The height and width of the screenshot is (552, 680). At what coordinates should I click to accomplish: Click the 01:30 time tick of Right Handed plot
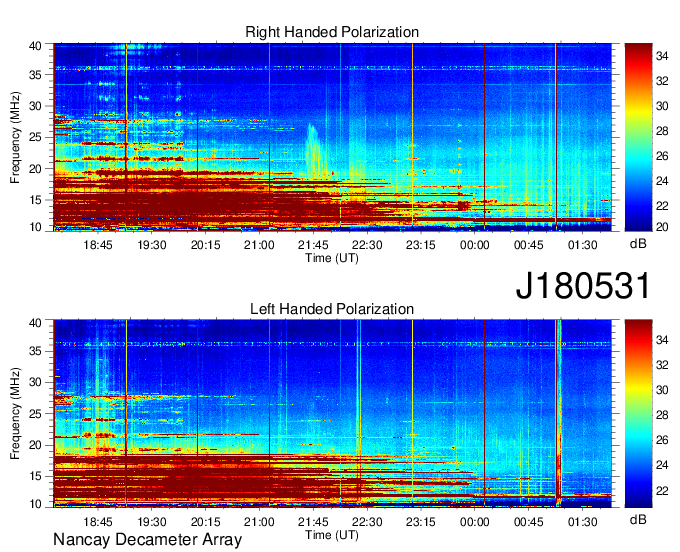tap(583, 245)
